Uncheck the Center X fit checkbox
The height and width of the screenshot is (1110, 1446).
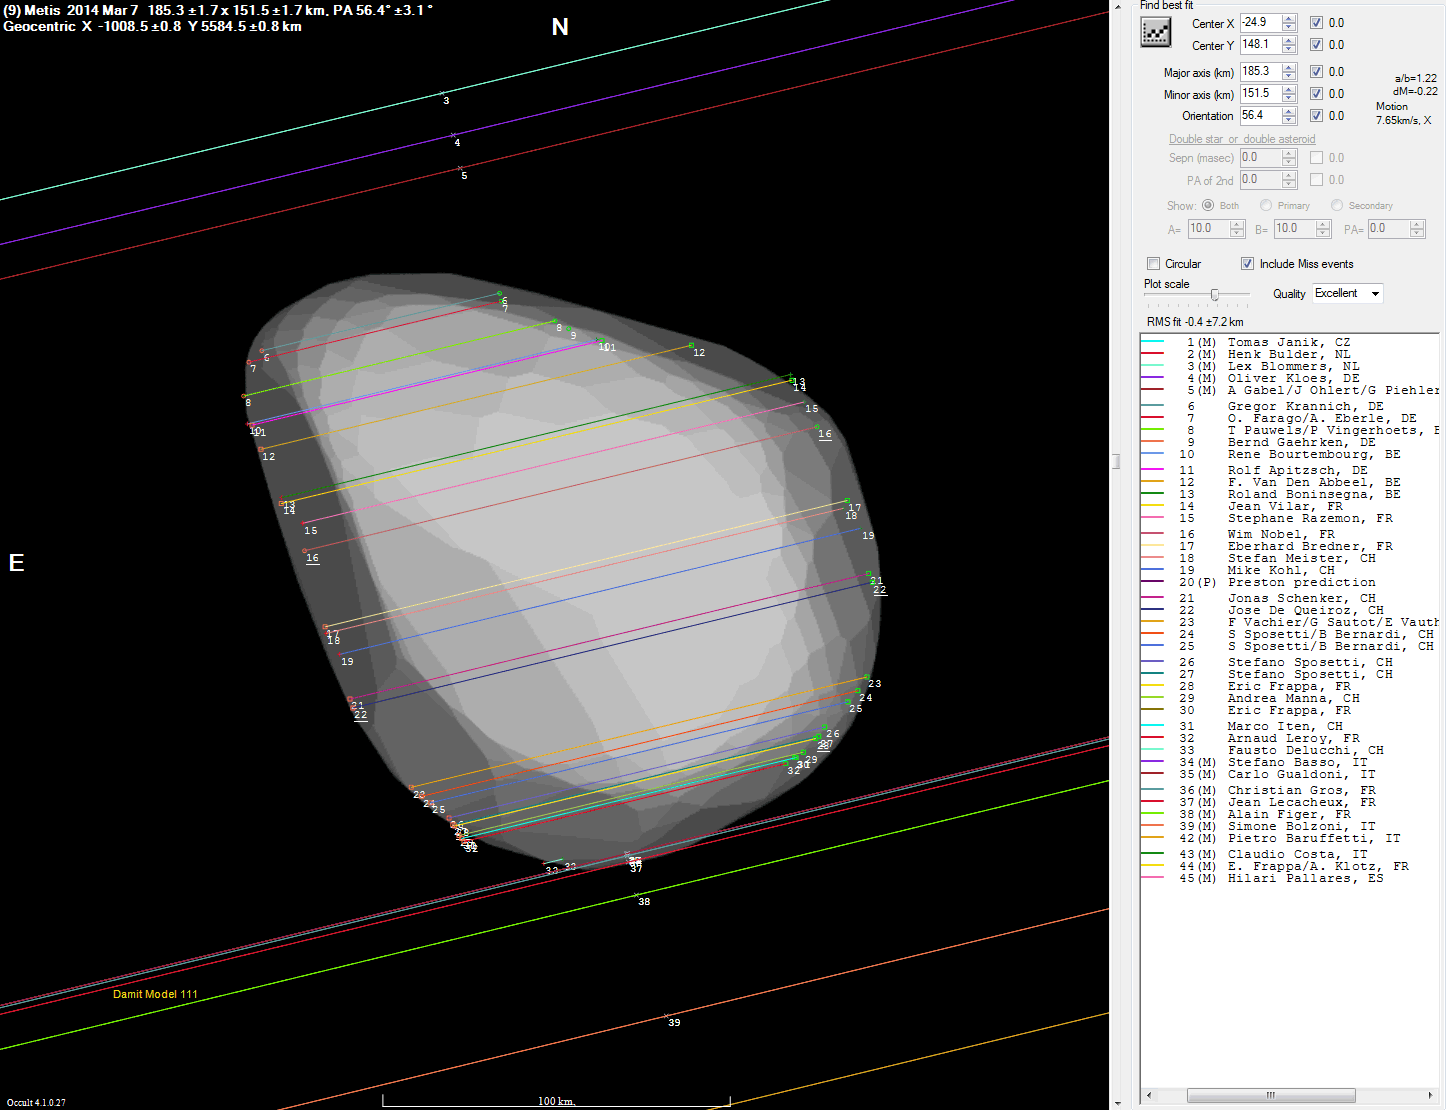coord(1316,23)
